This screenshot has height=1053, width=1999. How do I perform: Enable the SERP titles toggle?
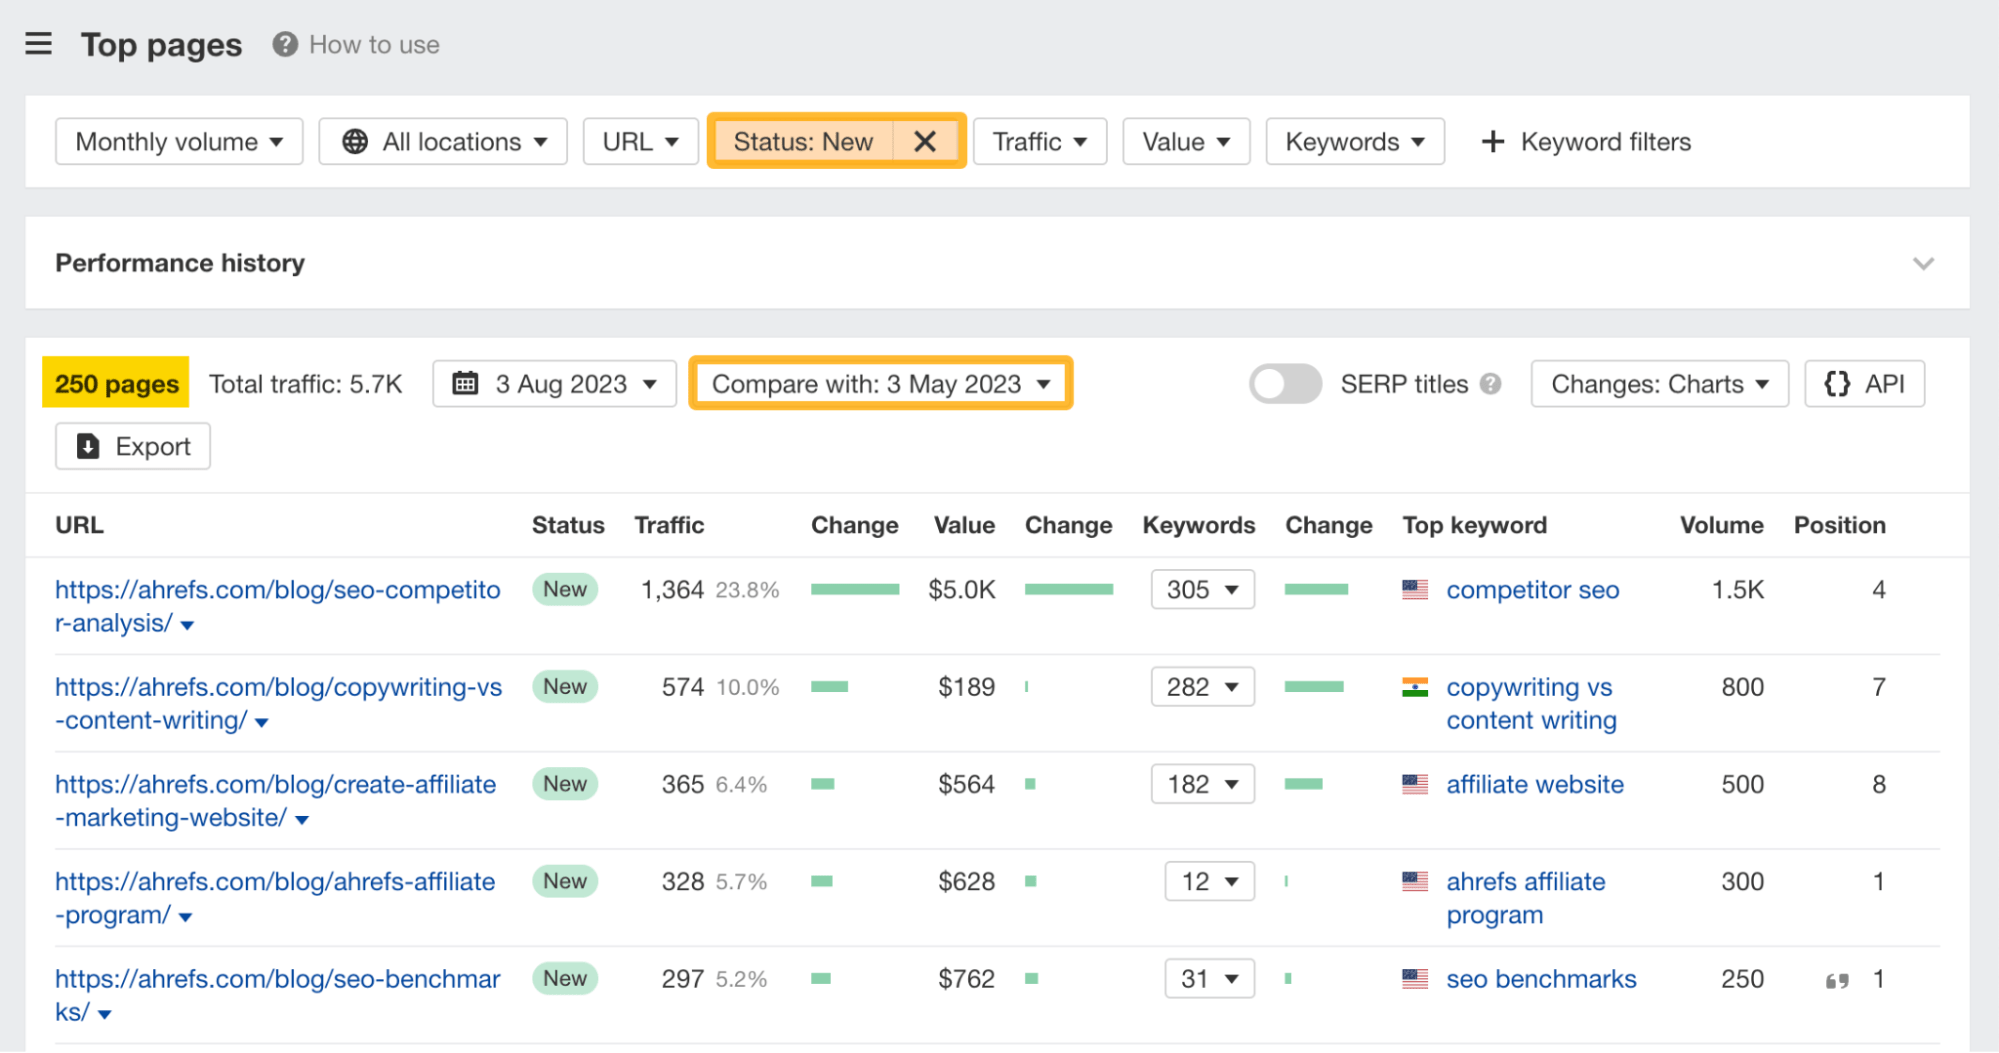[x=1285, y=383]
